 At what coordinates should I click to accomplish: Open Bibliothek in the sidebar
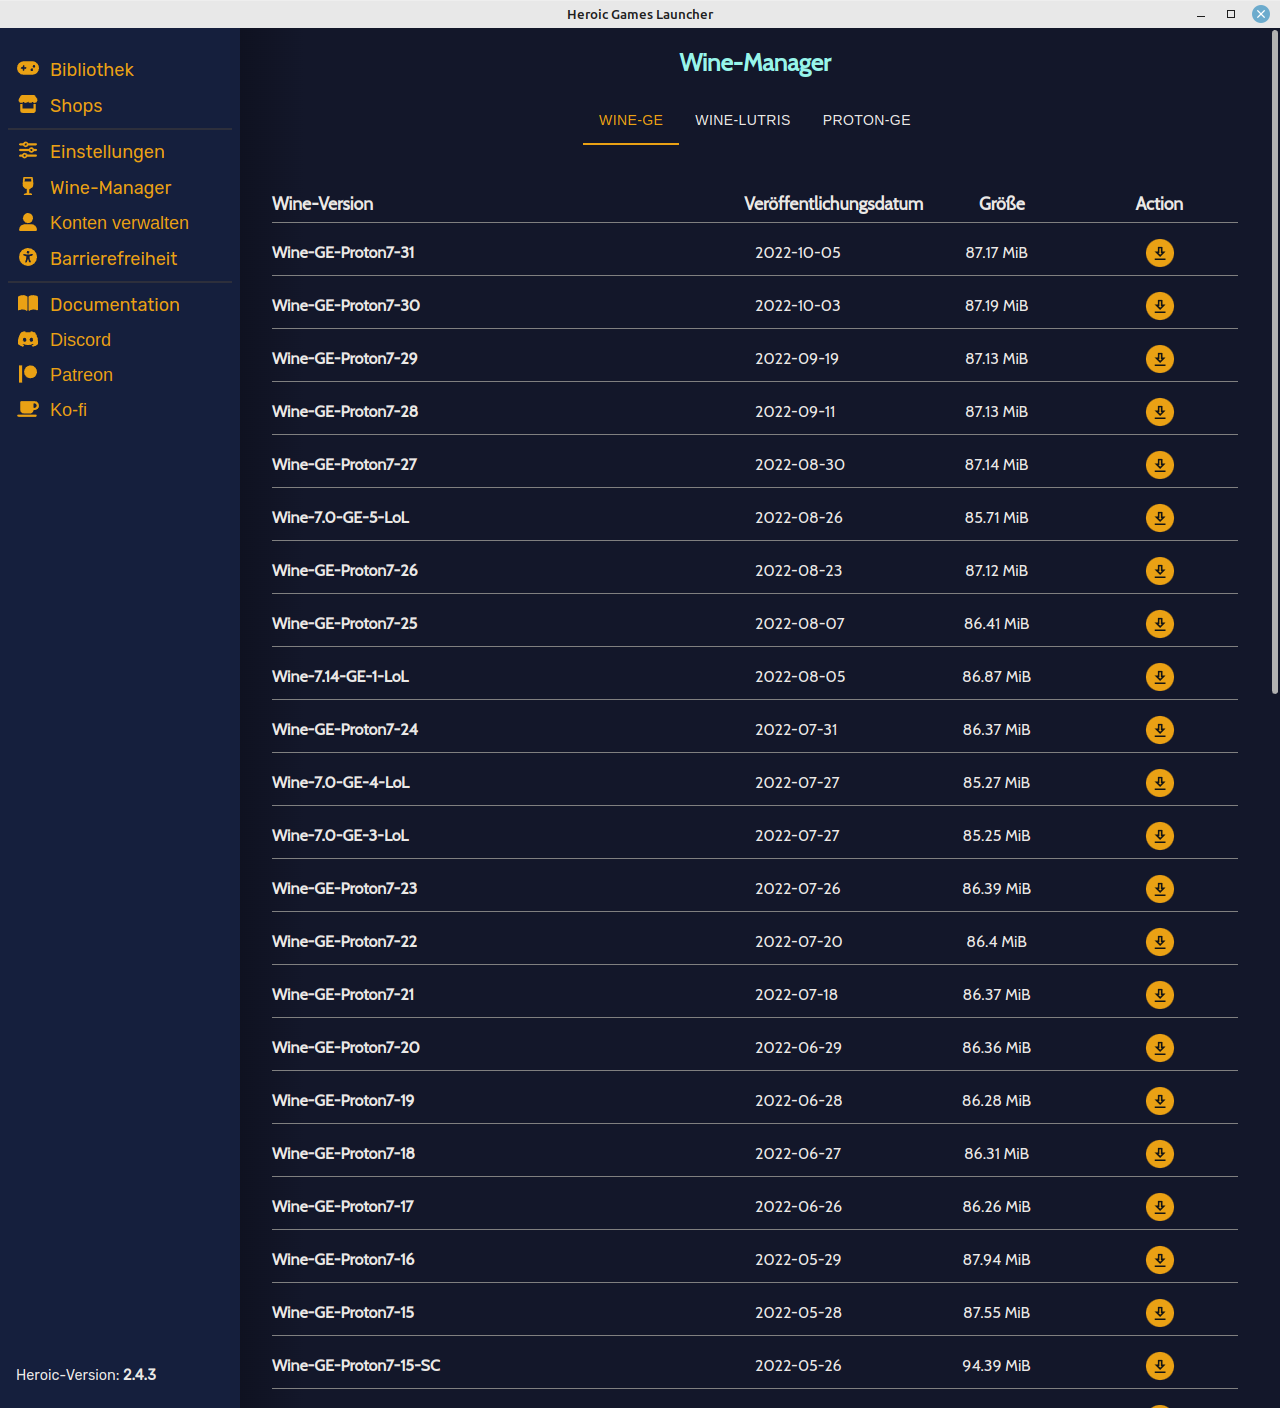[92, 69]
